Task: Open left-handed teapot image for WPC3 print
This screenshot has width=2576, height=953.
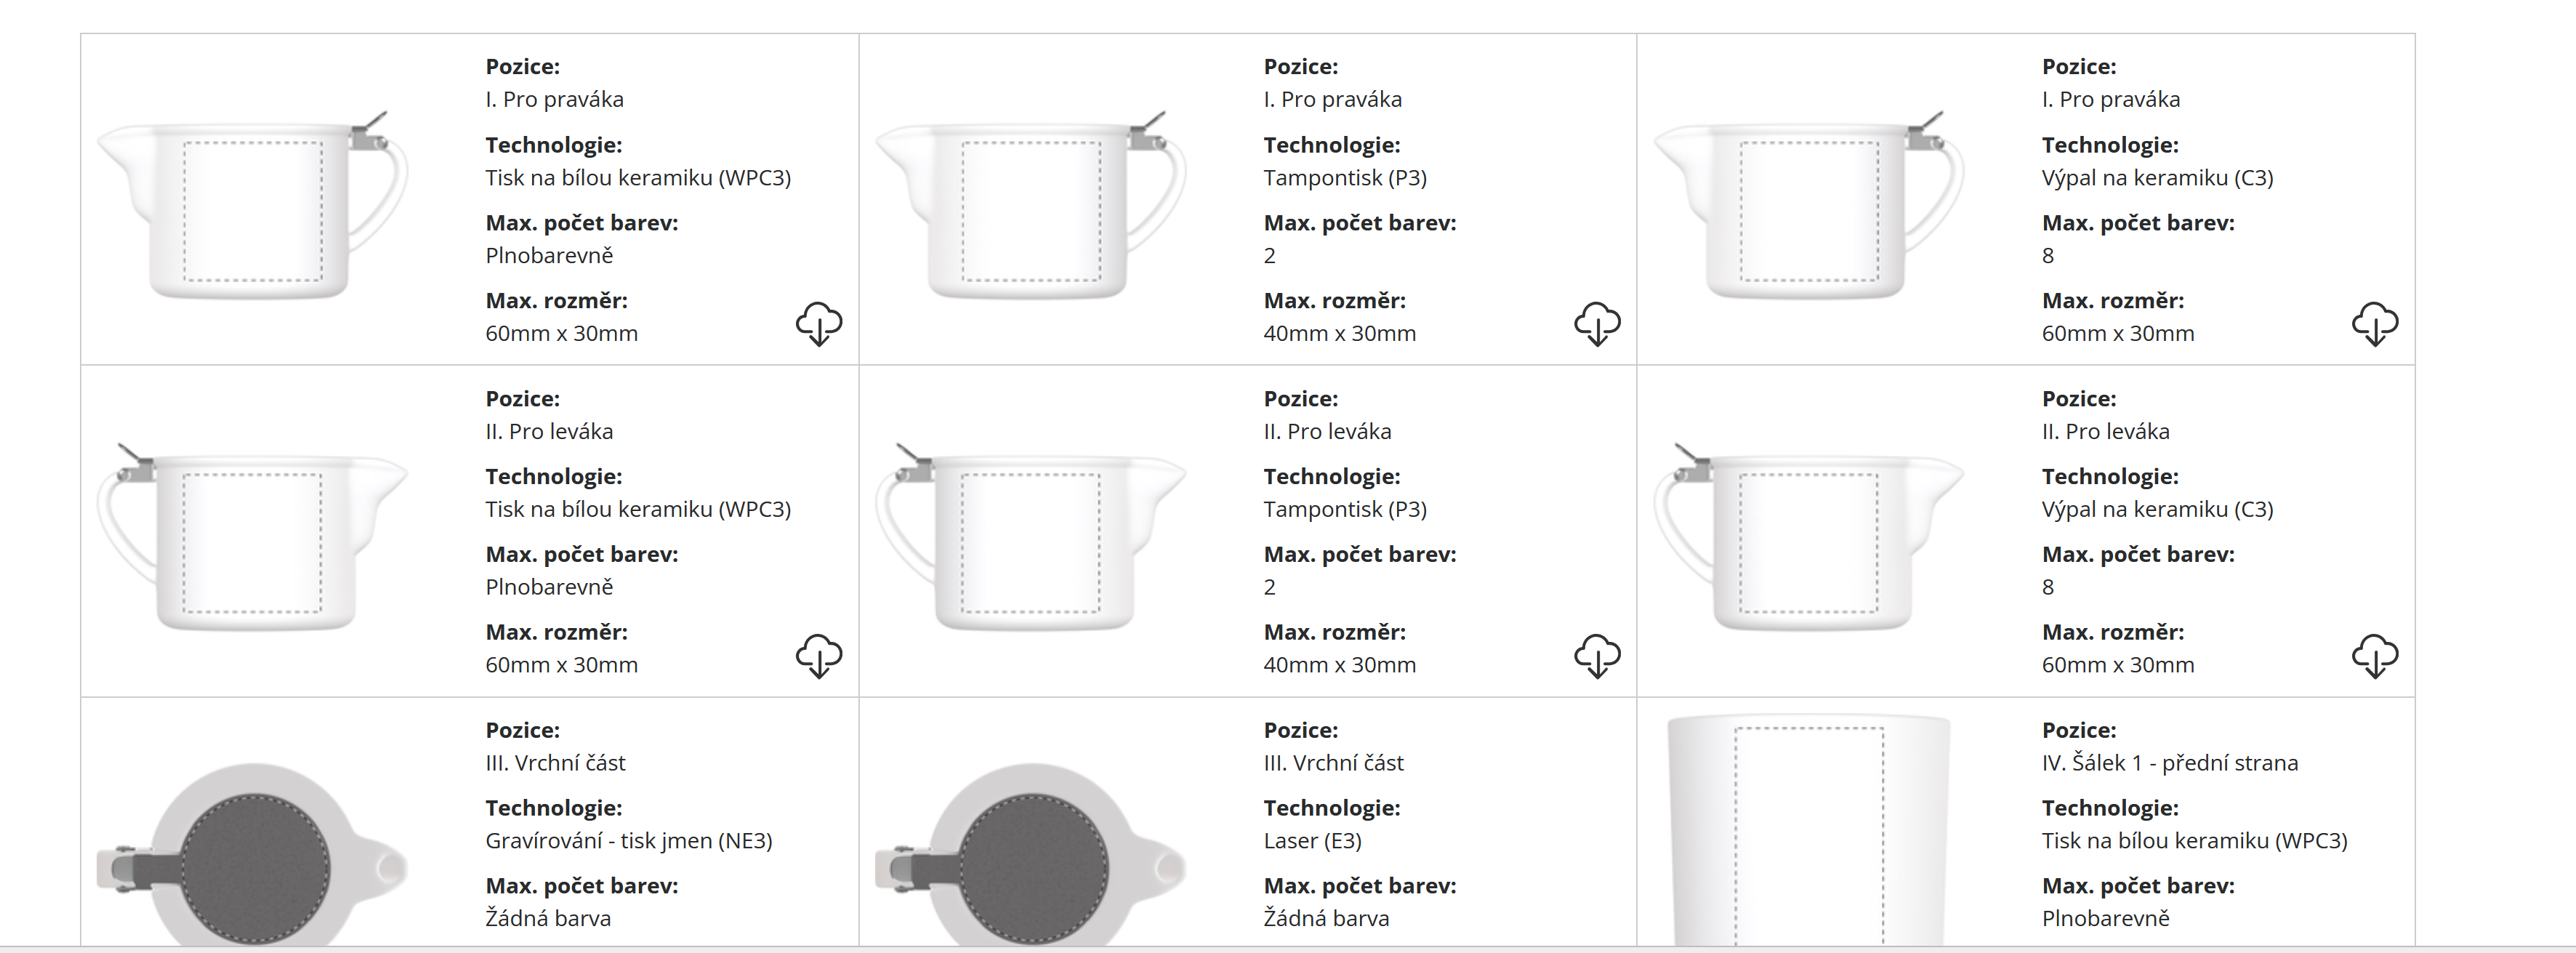Action: [x=252, y=538]
